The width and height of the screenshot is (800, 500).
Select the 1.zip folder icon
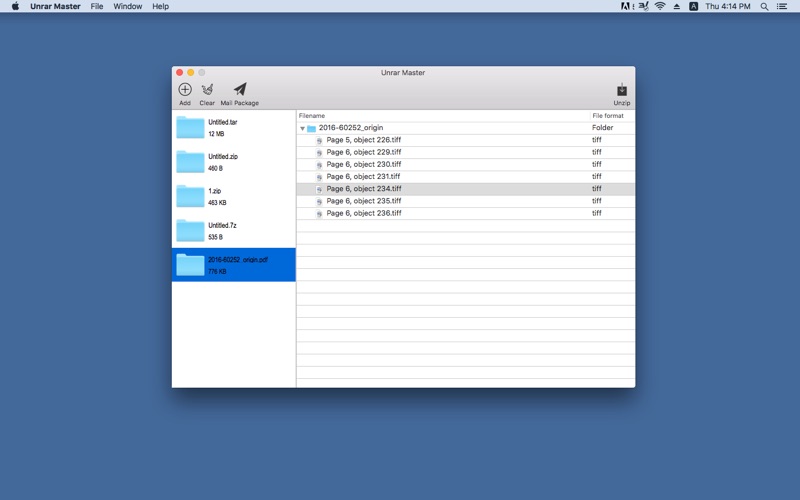(x=190, y=196)
